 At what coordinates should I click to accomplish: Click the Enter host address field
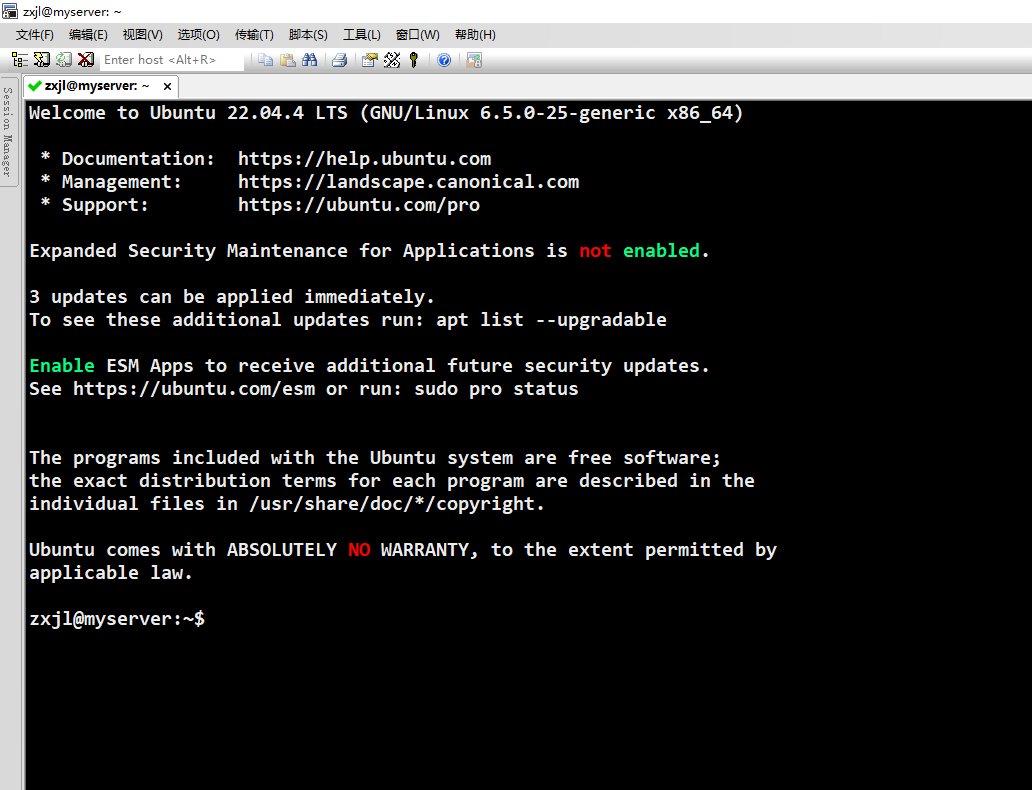[170, 59]
